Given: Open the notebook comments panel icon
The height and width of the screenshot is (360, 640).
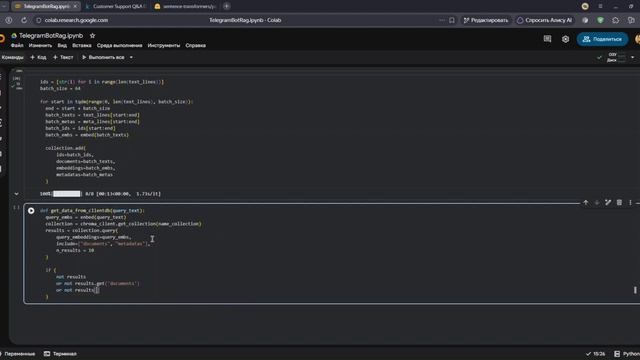Looking at the screenshot, I should coord(547,39).
